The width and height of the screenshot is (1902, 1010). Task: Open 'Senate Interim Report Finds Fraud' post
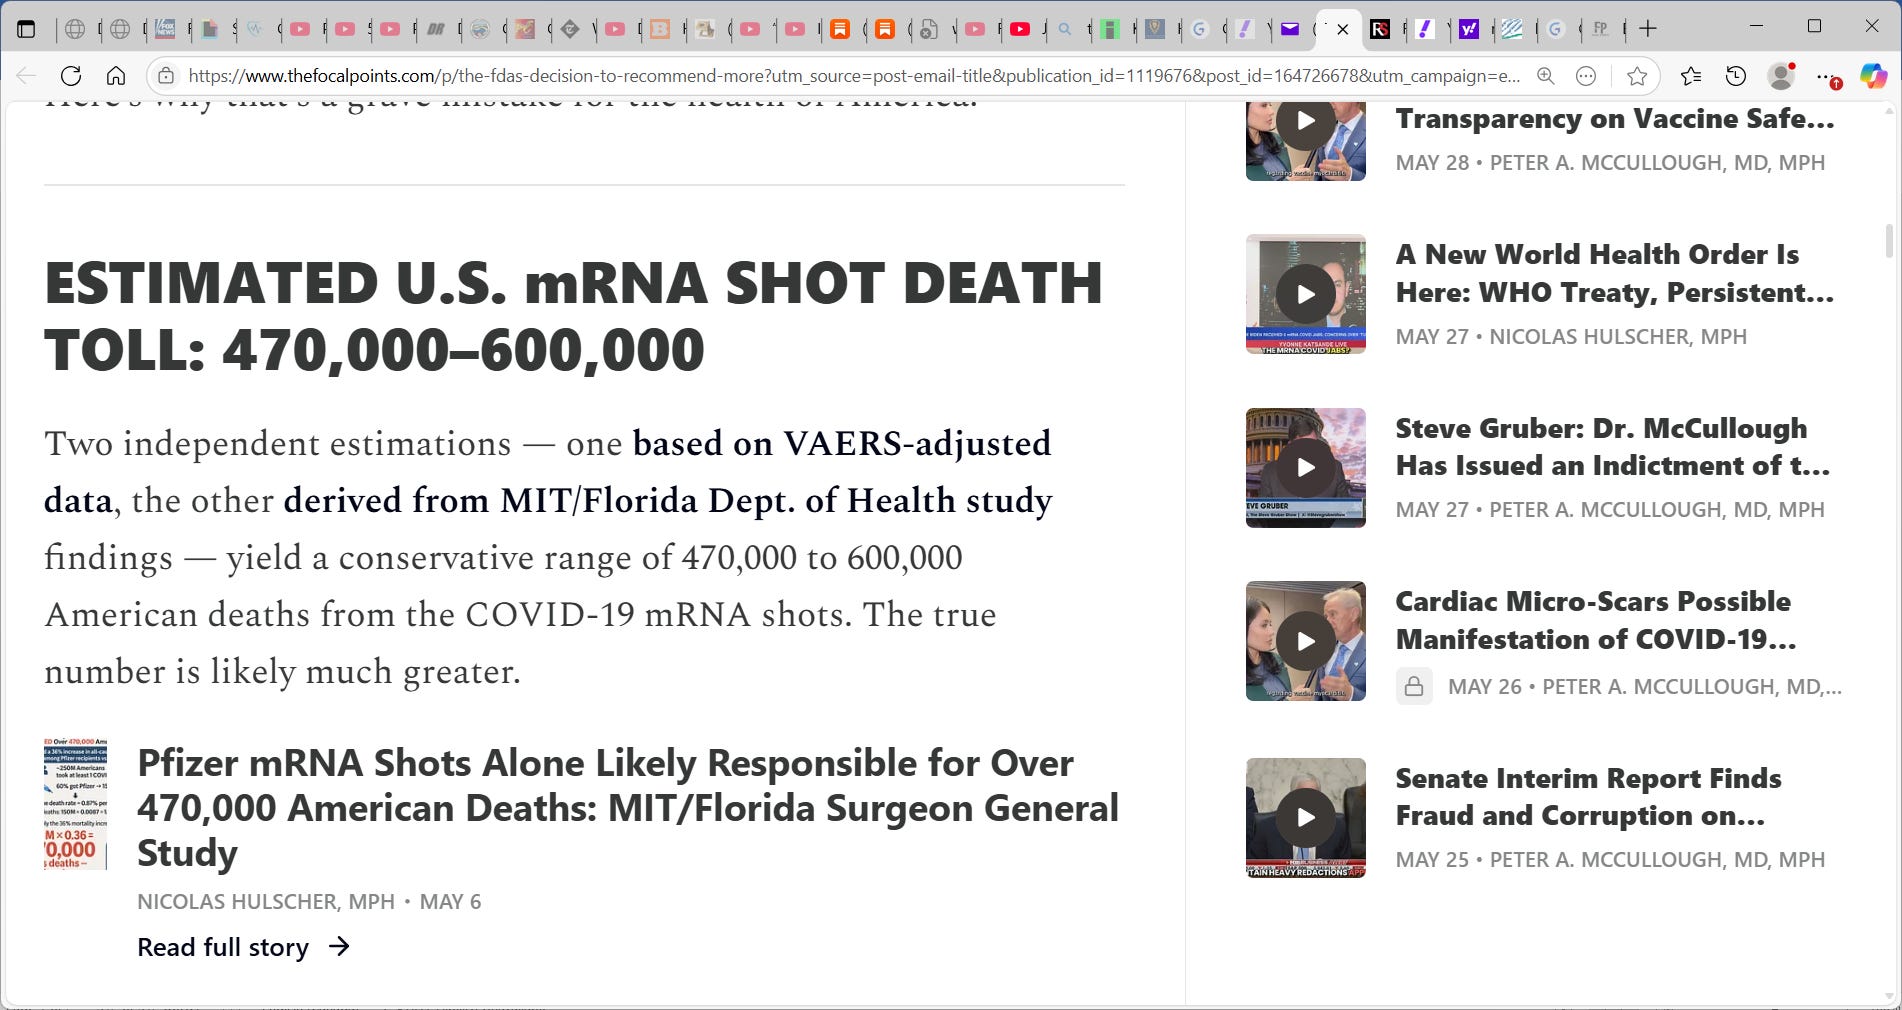coord(1589,797)
